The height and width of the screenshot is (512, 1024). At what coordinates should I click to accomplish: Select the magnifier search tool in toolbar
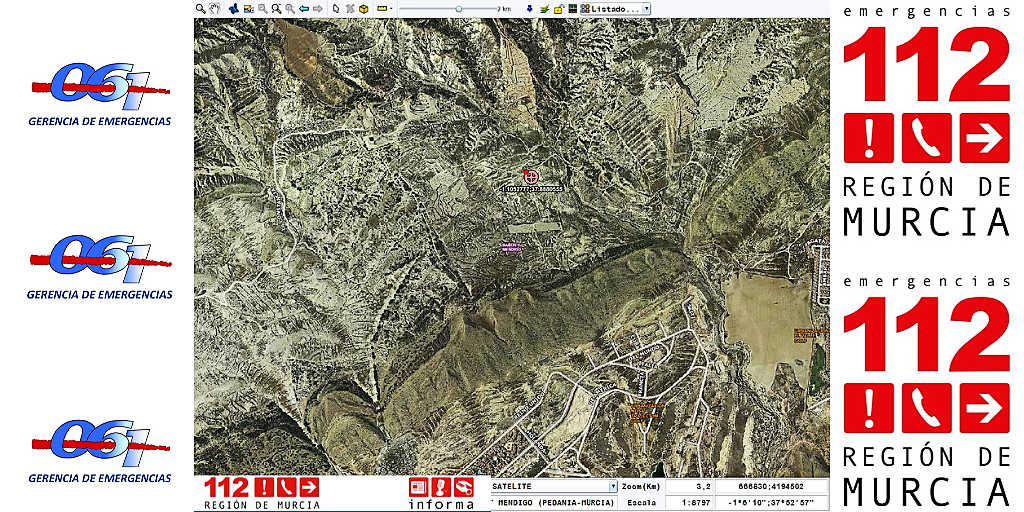(200, 8)
